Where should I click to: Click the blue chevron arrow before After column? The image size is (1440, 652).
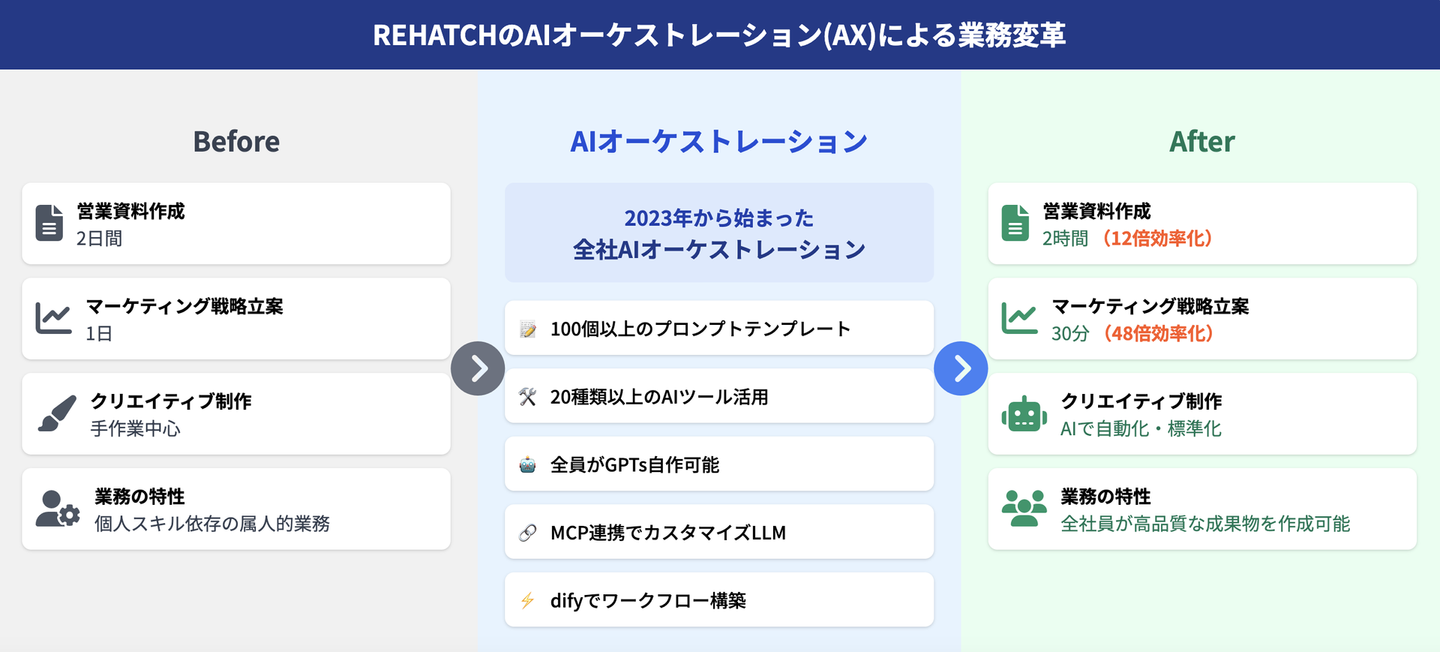(x=961, y=369)
